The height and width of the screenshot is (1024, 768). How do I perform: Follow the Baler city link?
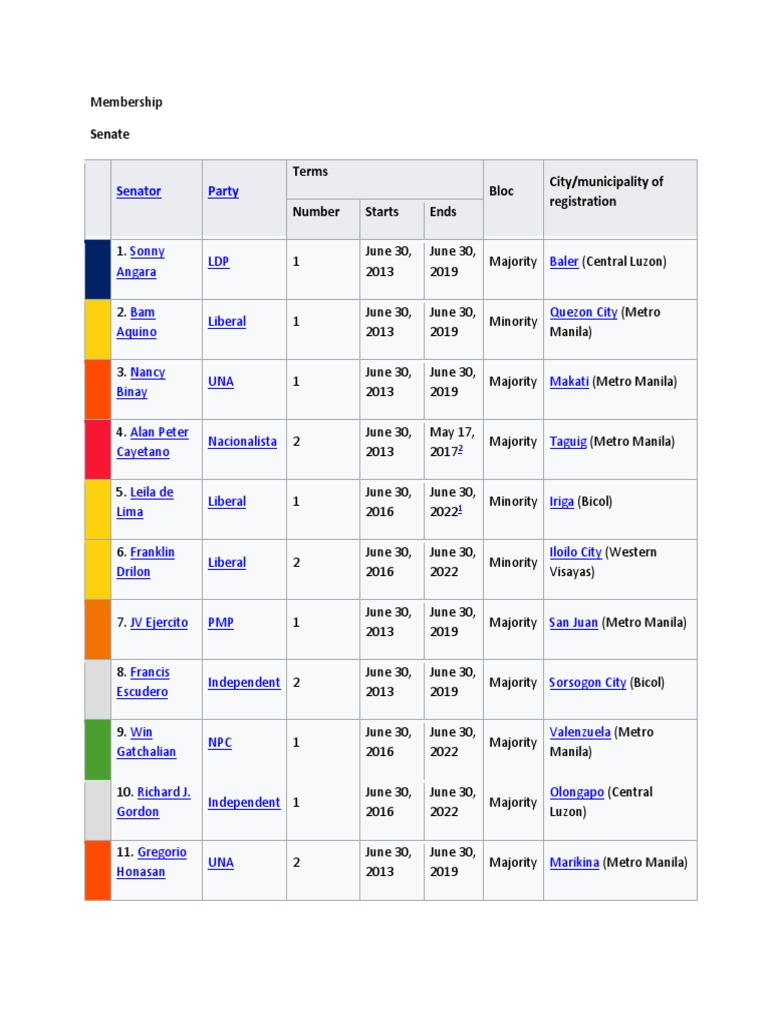[x=564, y=261]
